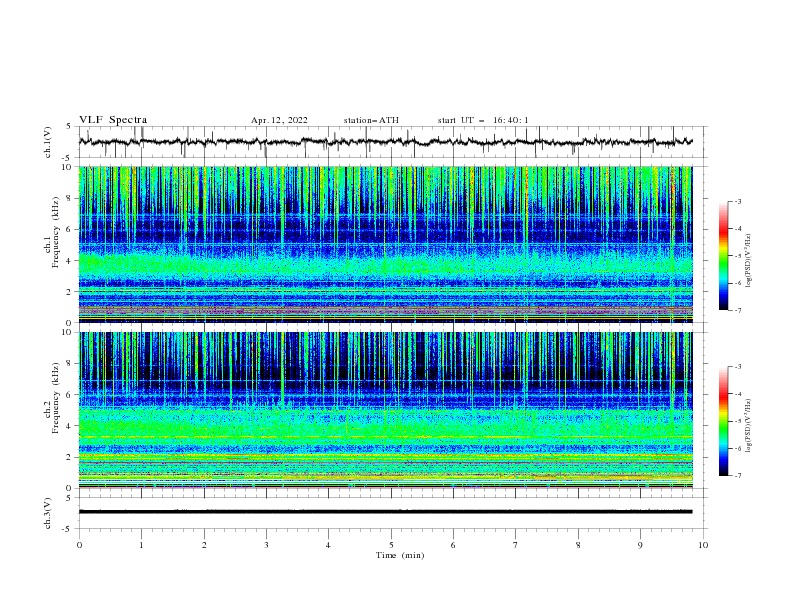
Task: Click tick label "10" on the time axis
Action: [x=703, y=545]
